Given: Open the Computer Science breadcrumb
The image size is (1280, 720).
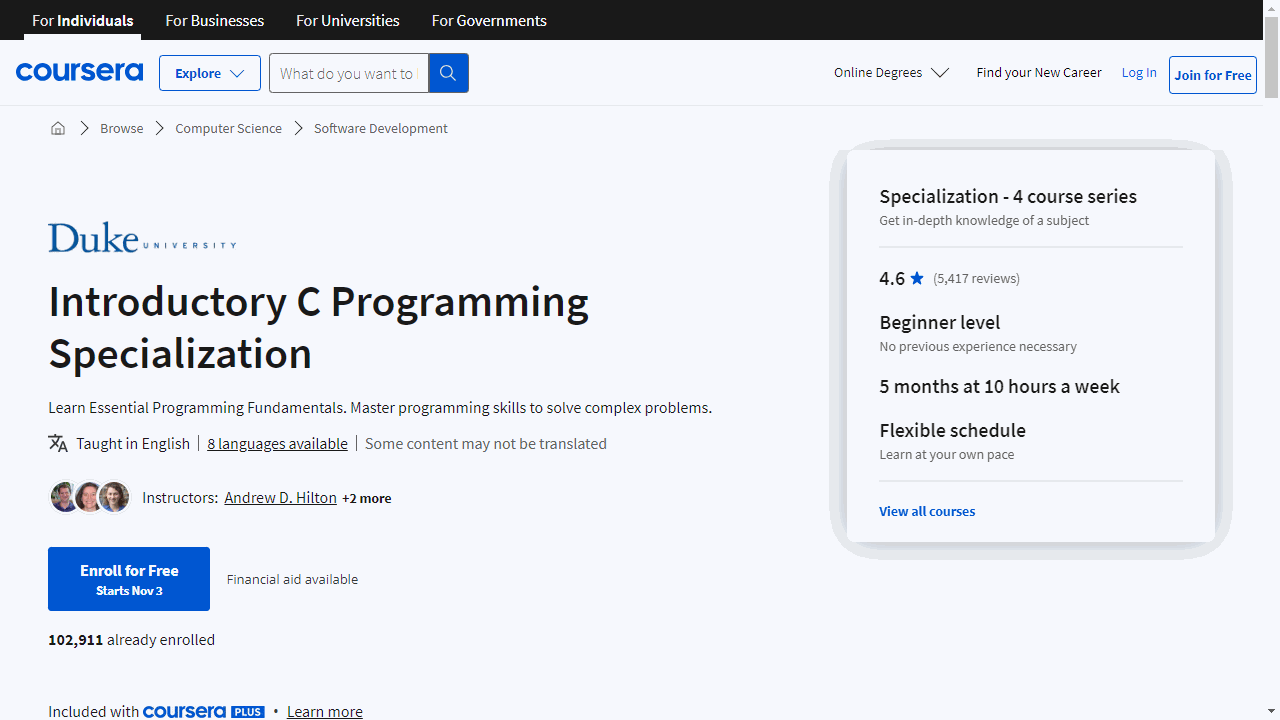Looking at the screenshot, I should pyautogui.click(x=228, y=128).
